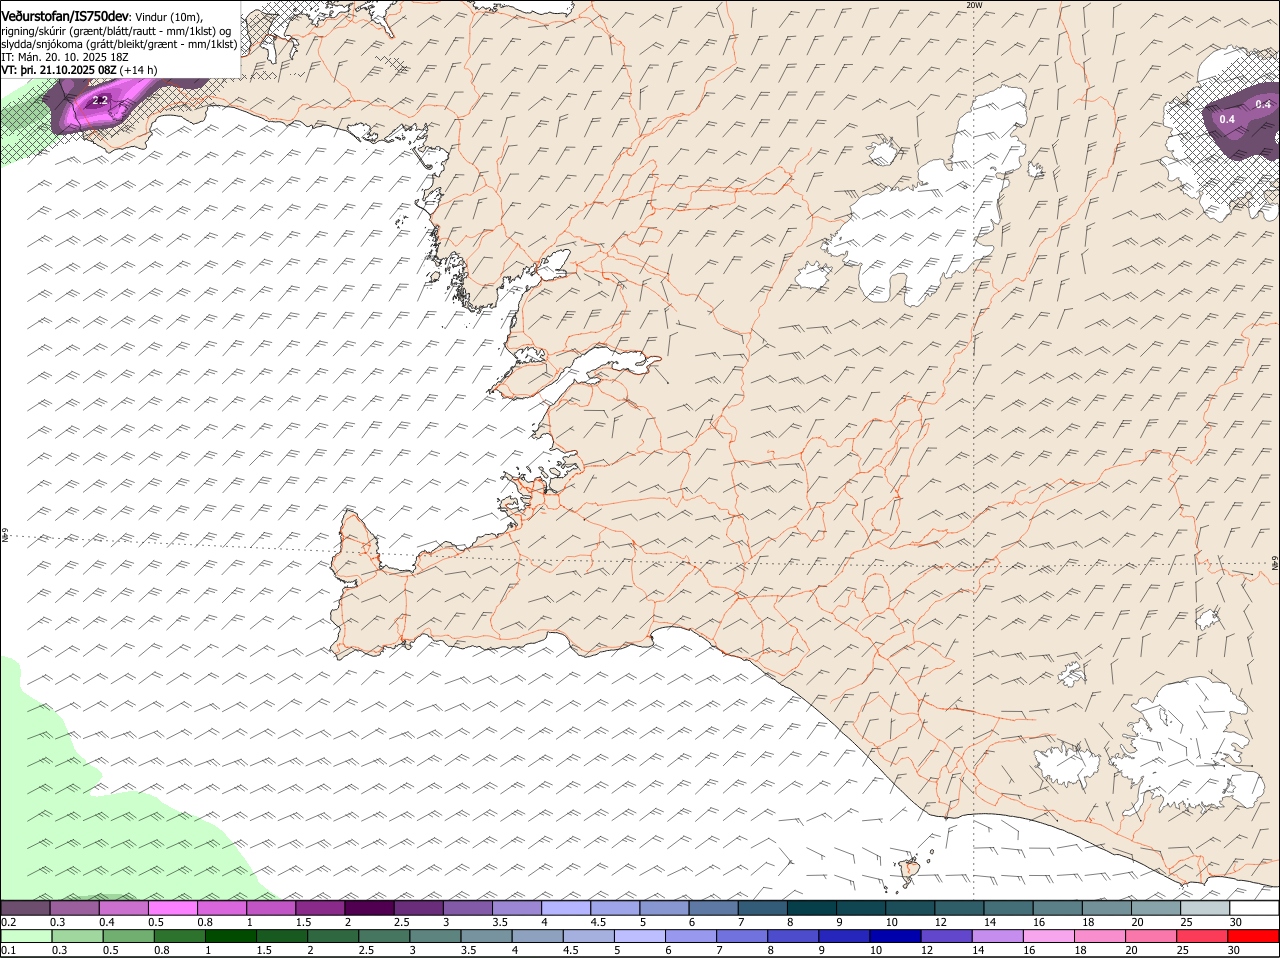
Task: Pick the lilac rain swatch labeled 14
Action: tap(998, 936)
